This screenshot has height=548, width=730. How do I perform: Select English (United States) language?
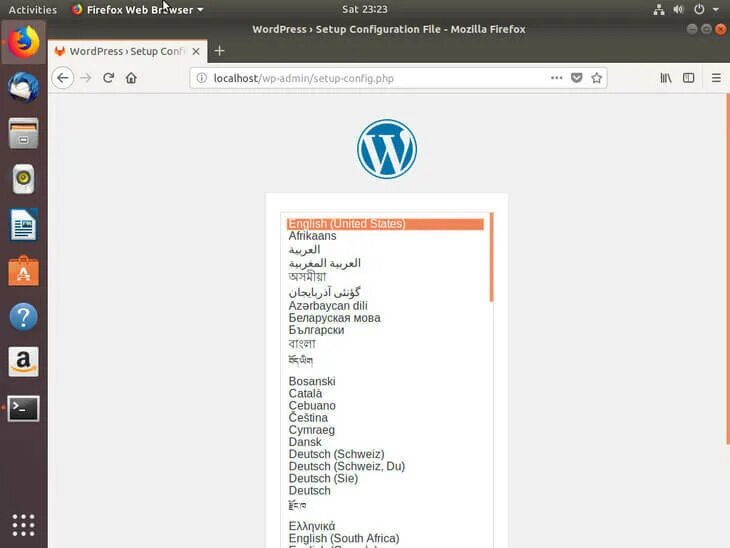pos(385,224)
